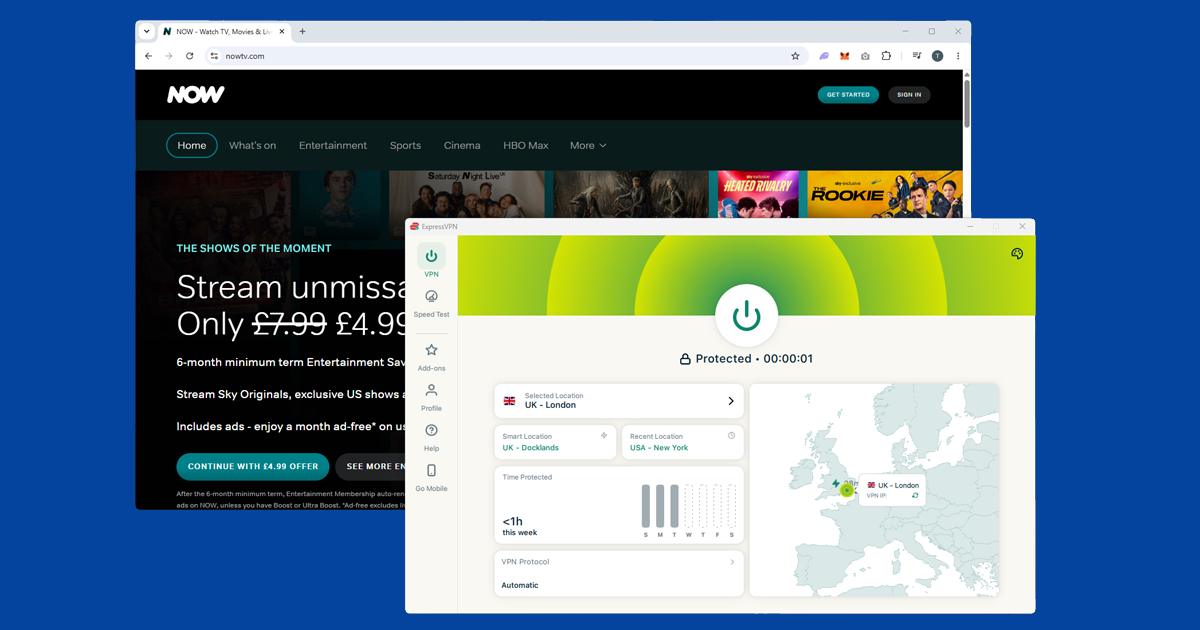Click the camera screenshot extension icon
The height and width of the screenshot is (630, 1200).
(x=865, y=56)
